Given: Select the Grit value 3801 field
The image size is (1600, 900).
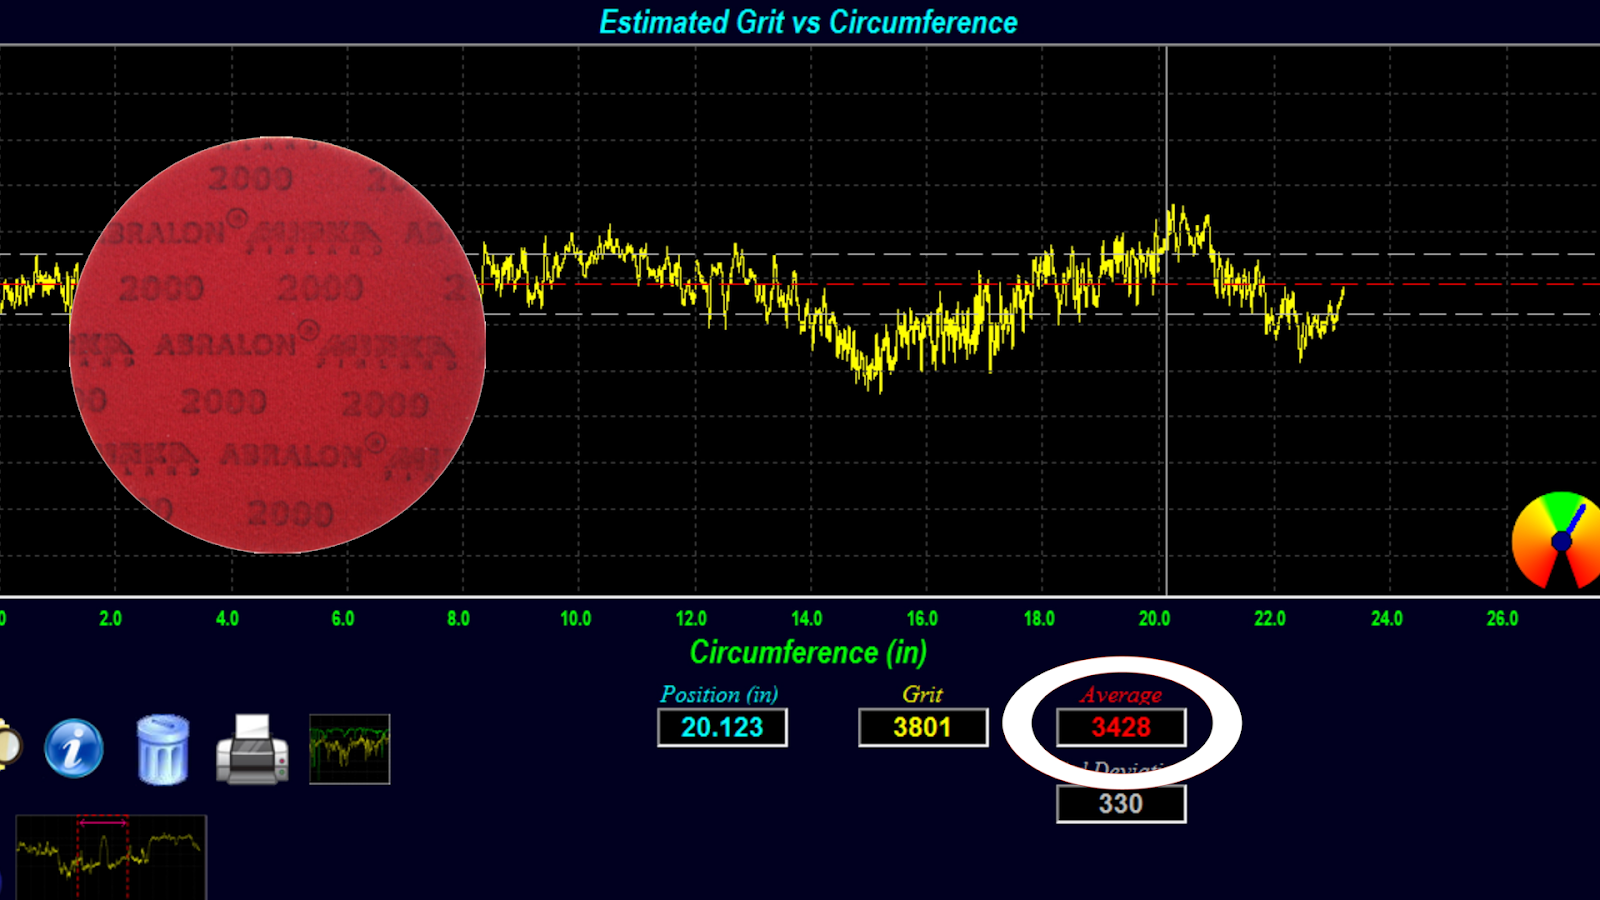Looking at the screenshot, I should (x=922, y=727).
